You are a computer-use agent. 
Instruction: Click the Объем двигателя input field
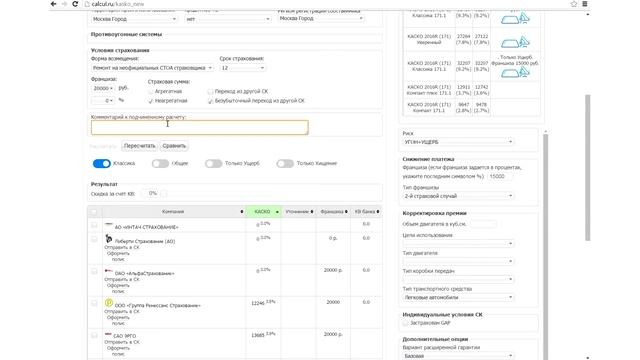(x=483, y=224)
